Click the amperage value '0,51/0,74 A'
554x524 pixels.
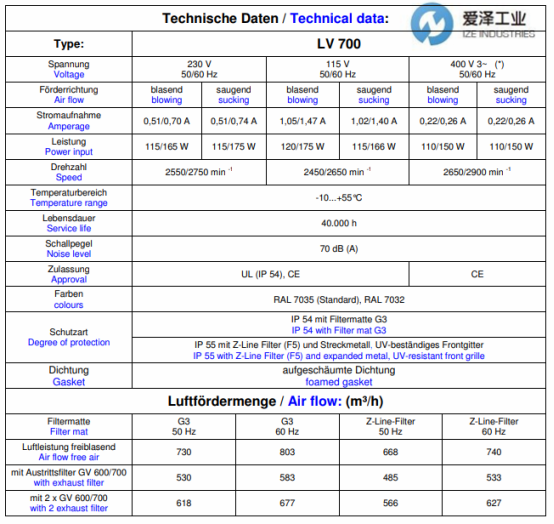(234, 121)
